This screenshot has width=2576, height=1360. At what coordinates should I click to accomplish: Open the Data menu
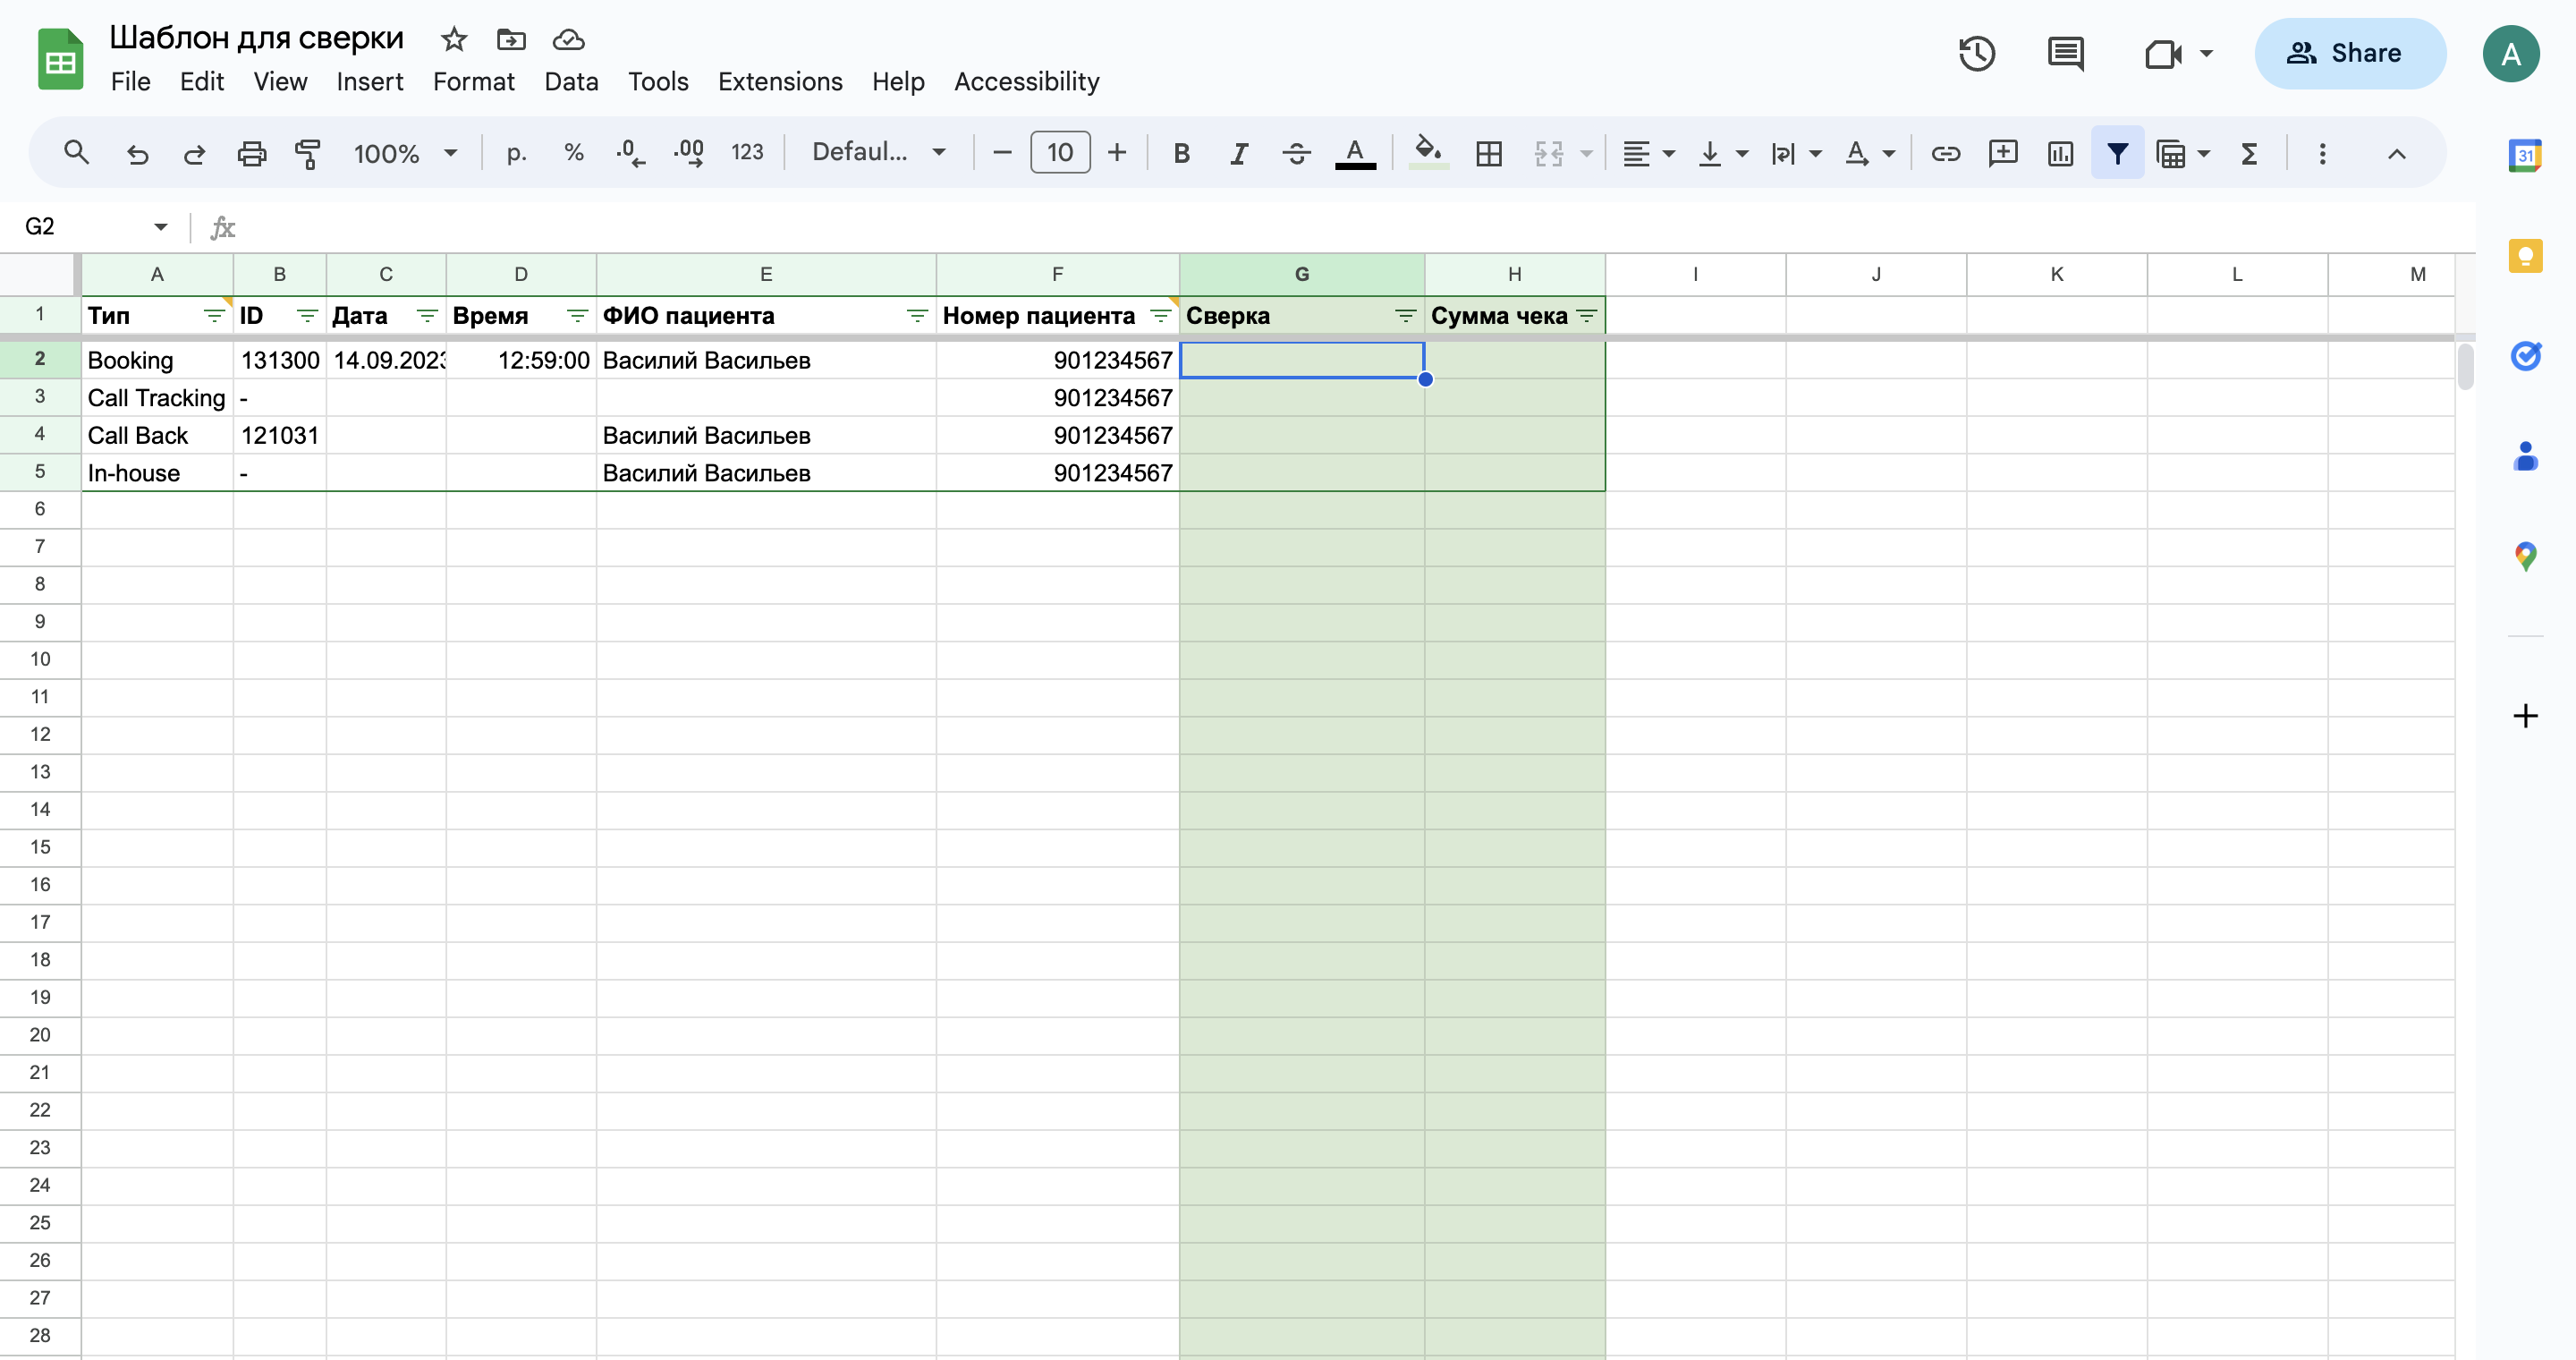click(x=571, y=82)
